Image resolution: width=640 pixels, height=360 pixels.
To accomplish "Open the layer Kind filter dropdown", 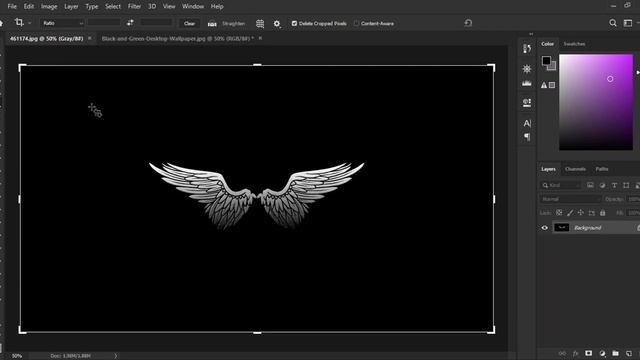I will 560,185.
